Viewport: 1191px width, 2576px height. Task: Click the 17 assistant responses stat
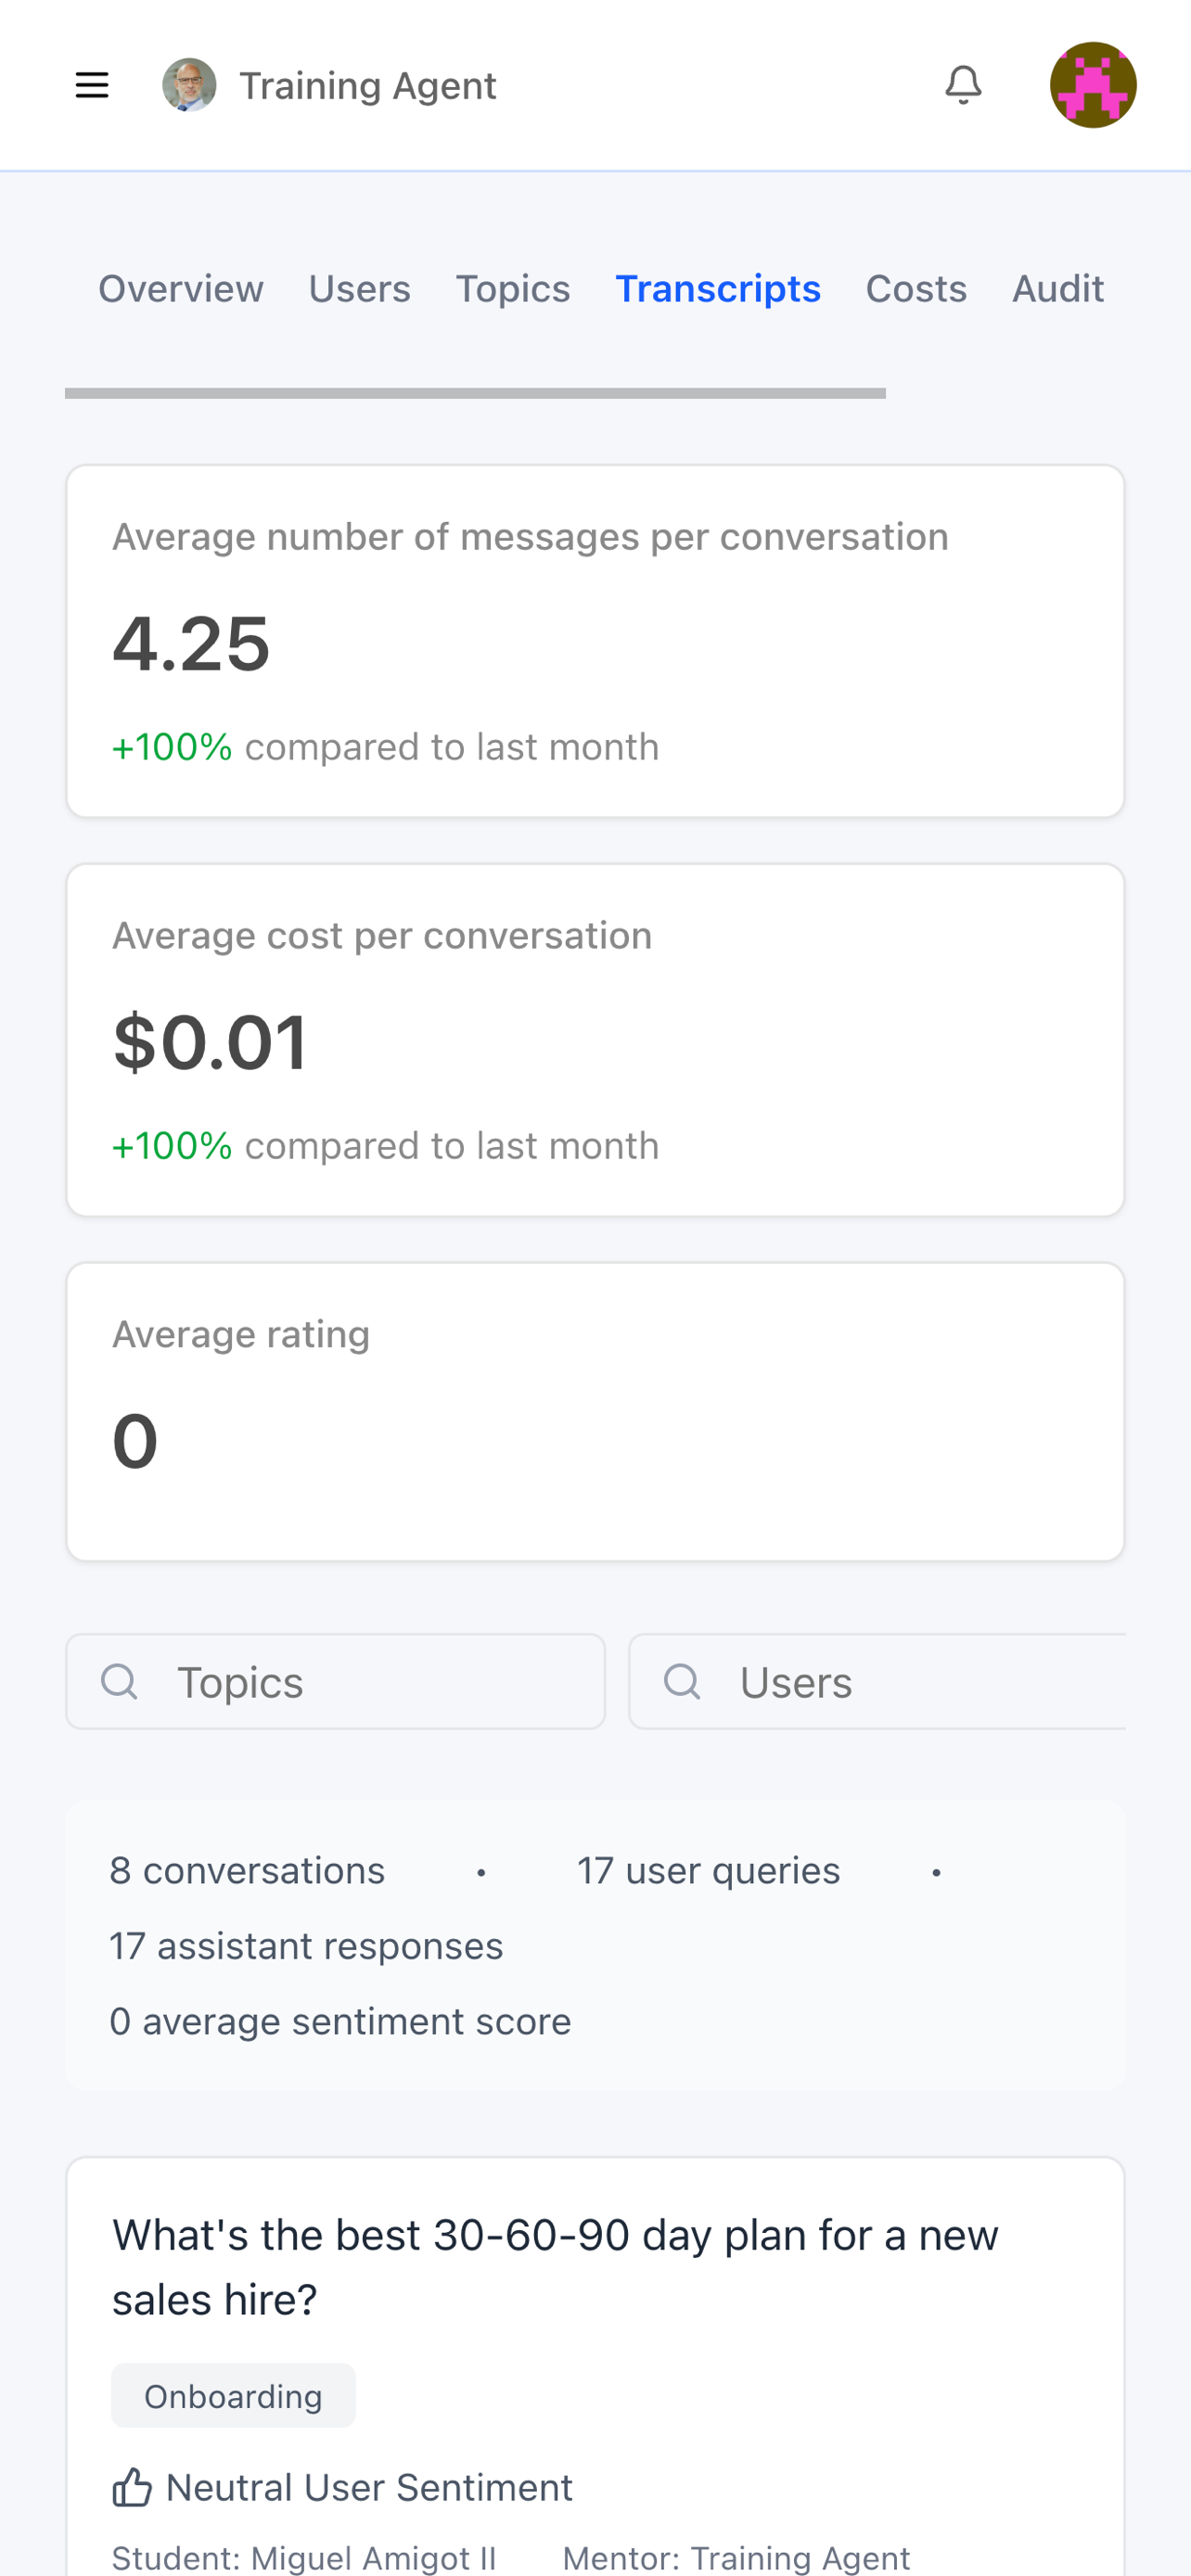[x=306, y=1946]
